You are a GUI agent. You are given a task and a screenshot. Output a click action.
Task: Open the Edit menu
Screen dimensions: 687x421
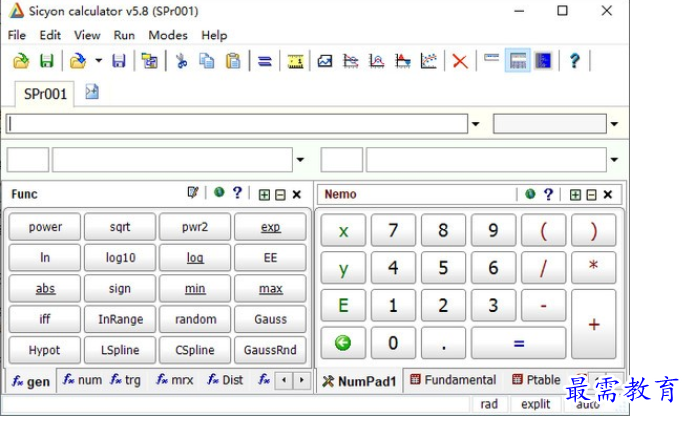(50, 35)
